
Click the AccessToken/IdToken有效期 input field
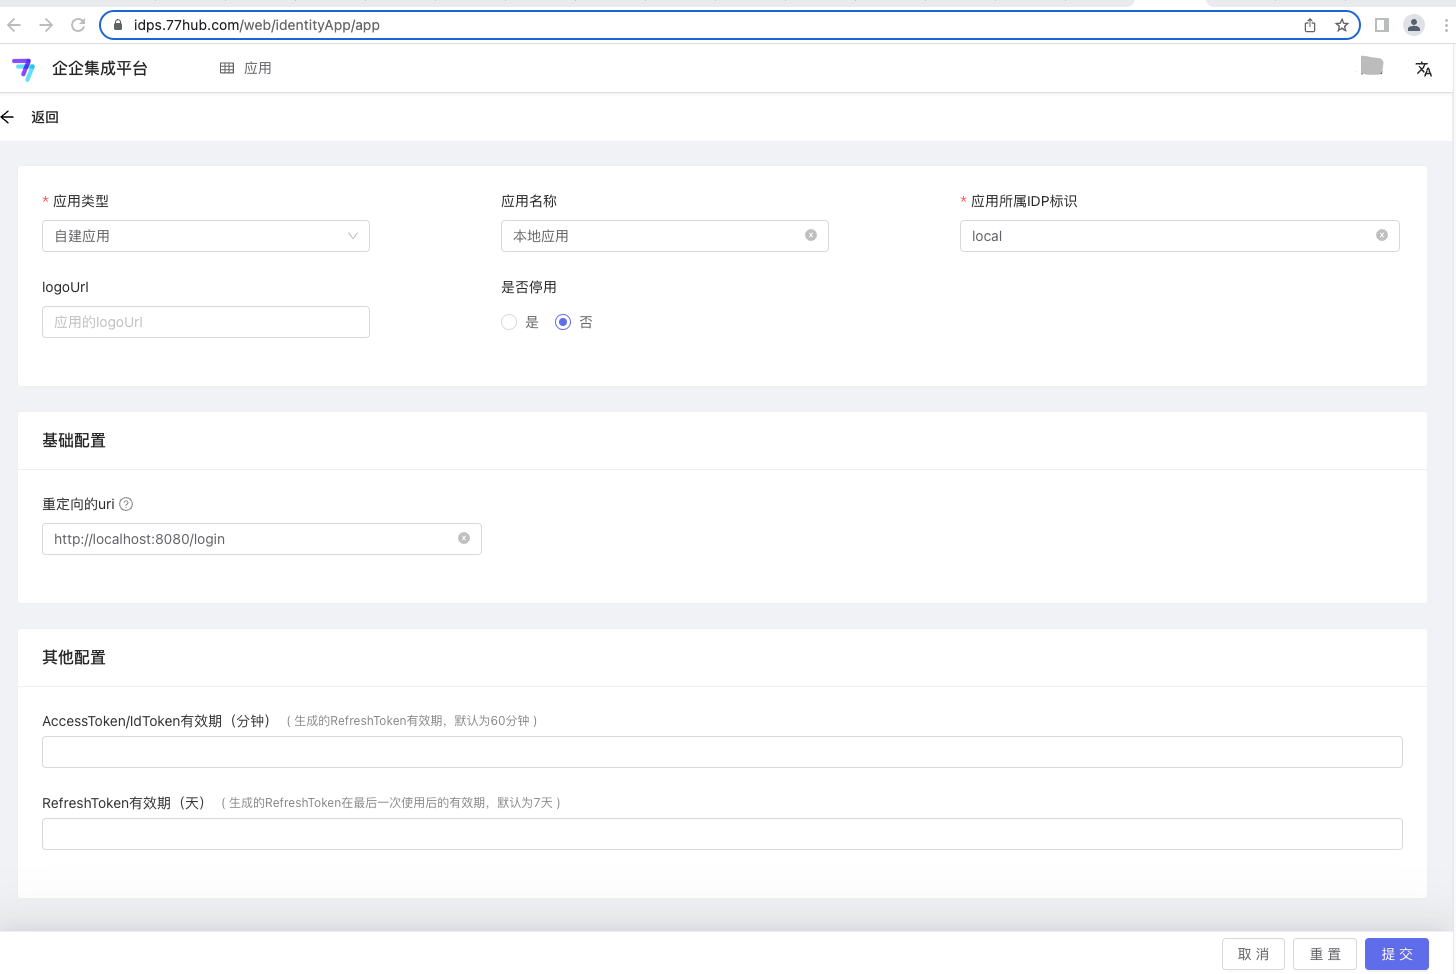(x=722, y=752)
